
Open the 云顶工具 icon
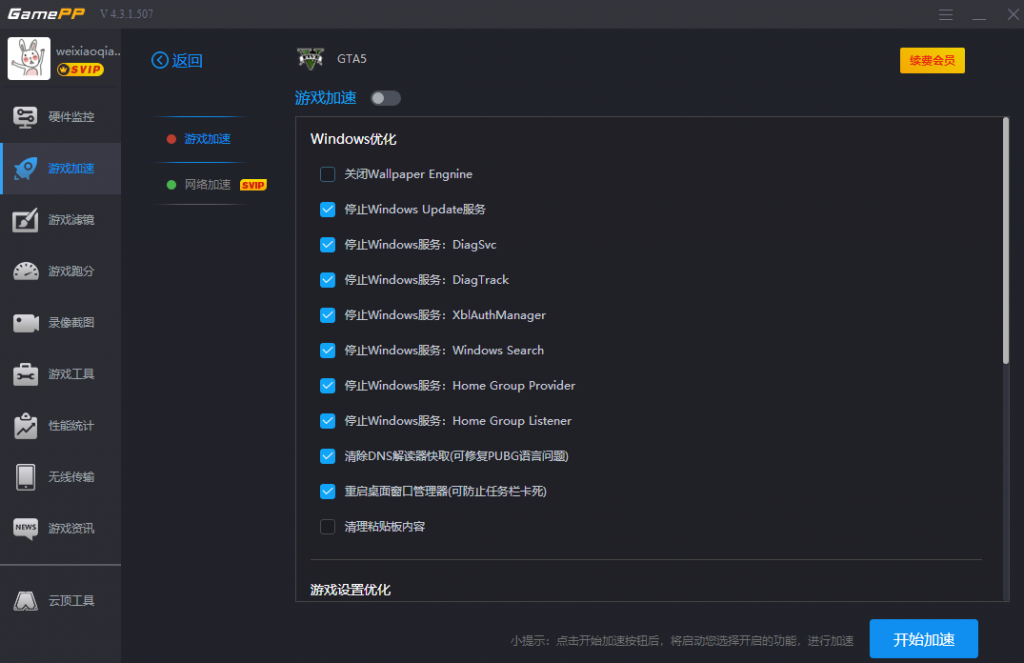pyautogui.click(x=25, y=601)
